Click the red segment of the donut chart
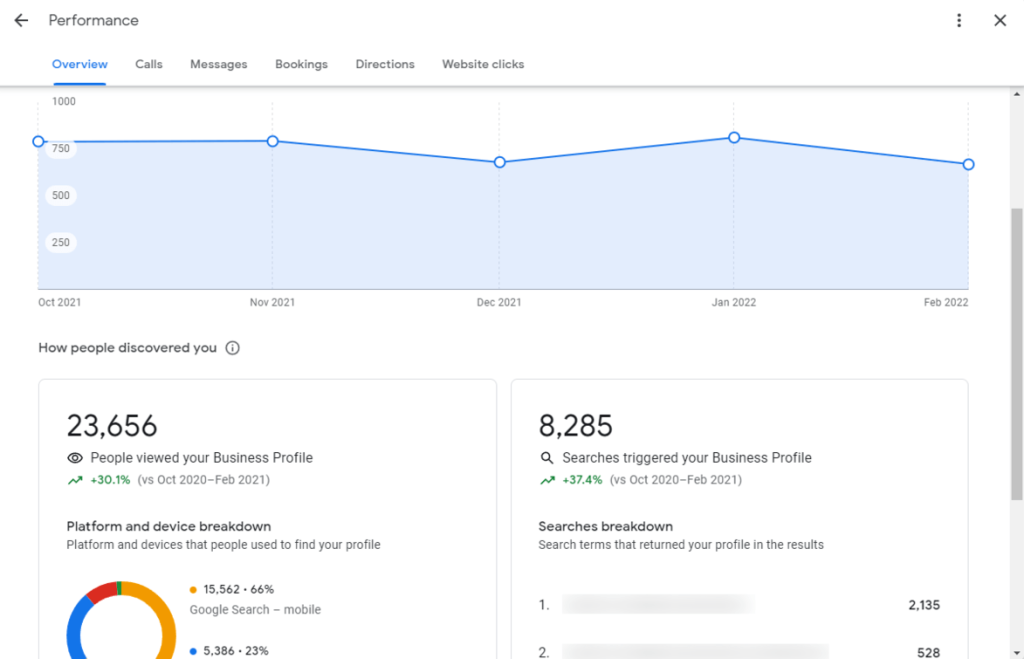Image resolution: width=1024 pixels, height=659 pixels. [x=103, y=592]
